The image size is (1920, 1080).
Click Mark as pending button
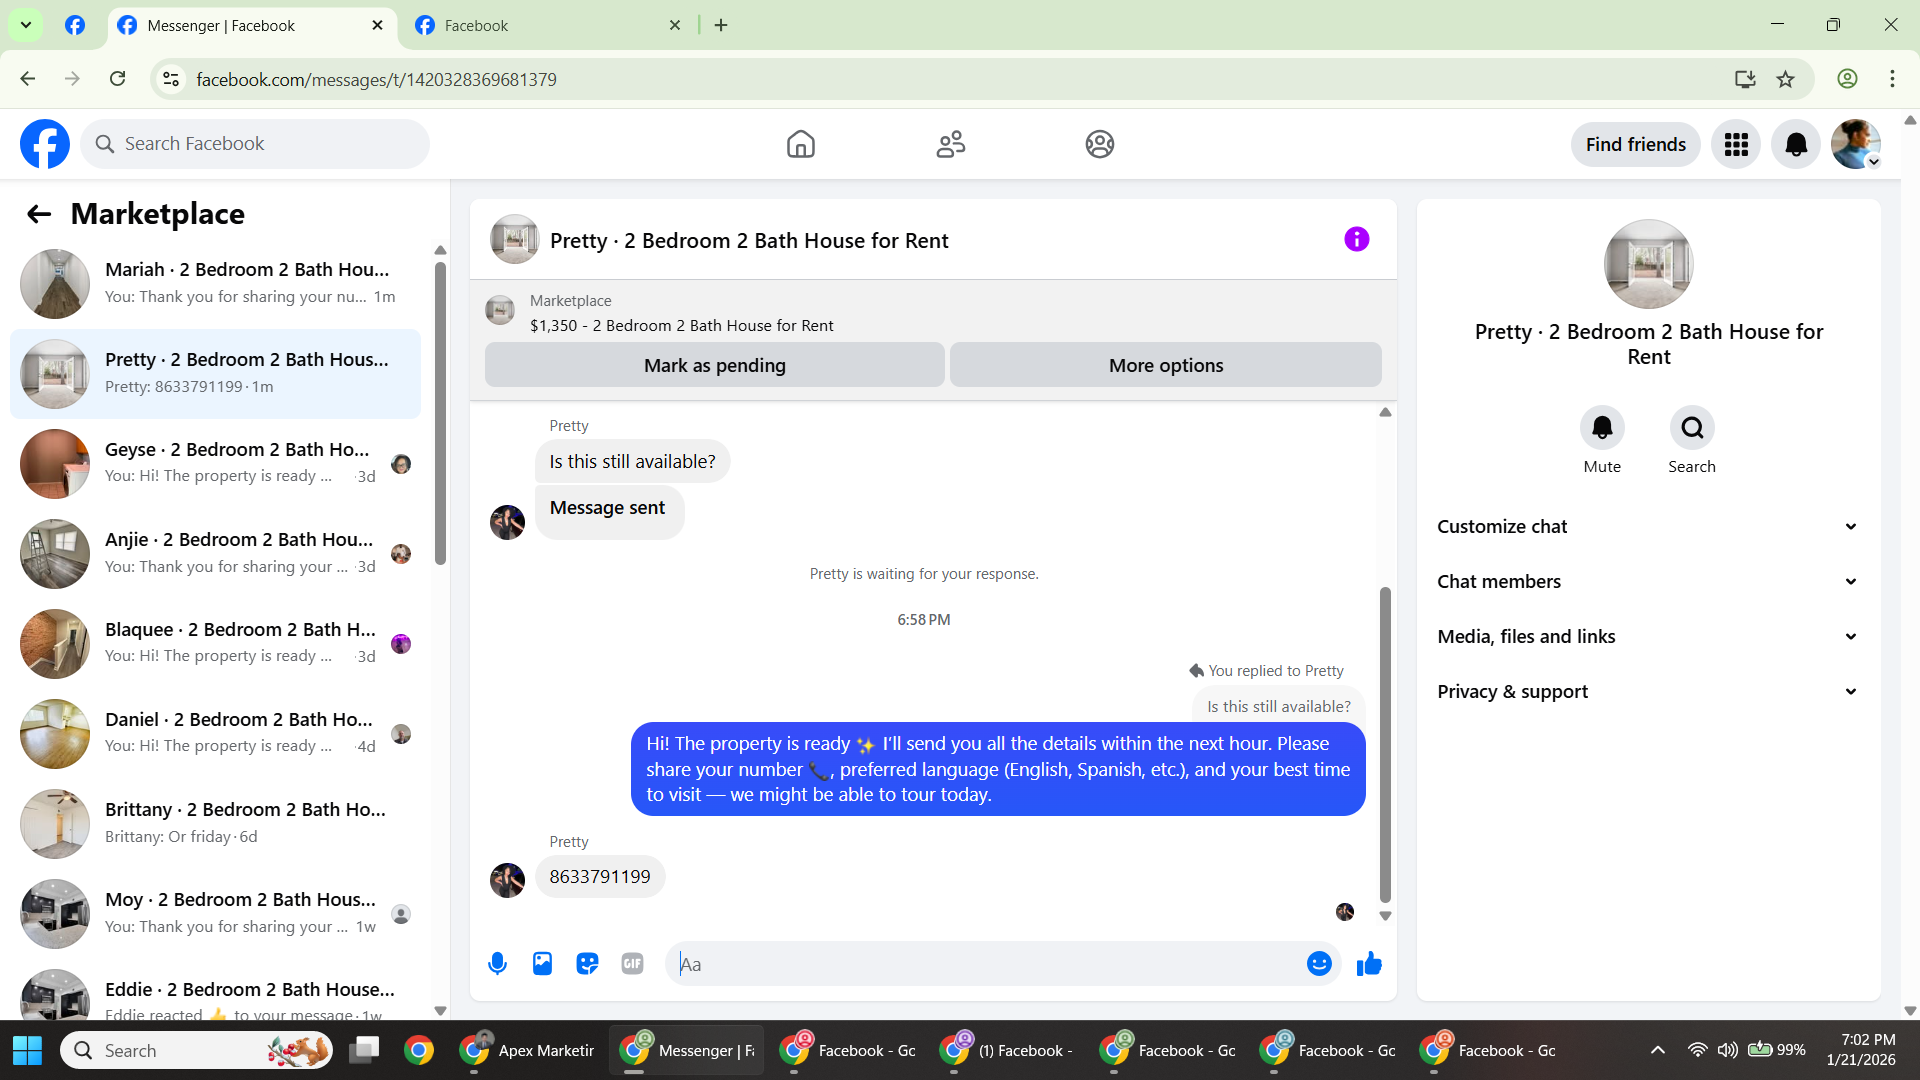tap(714, 366)
